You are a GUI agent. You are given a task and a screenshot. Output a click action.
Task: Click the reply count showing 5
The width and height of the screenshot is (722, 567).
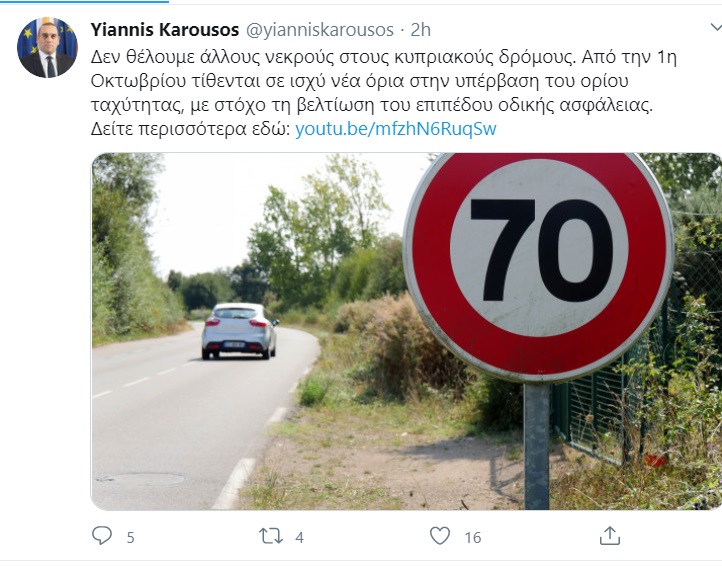pos(130,538)
